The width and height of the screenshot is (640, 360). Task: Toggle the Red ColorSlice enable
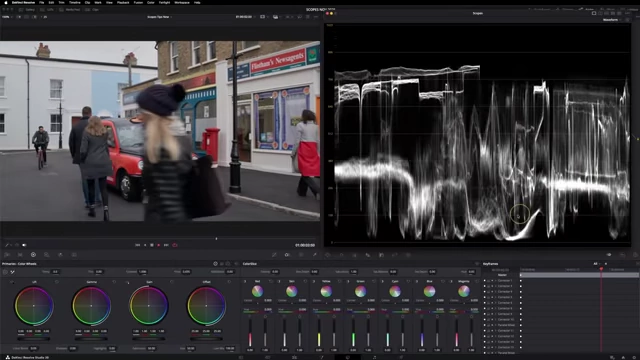click(245, 281)
